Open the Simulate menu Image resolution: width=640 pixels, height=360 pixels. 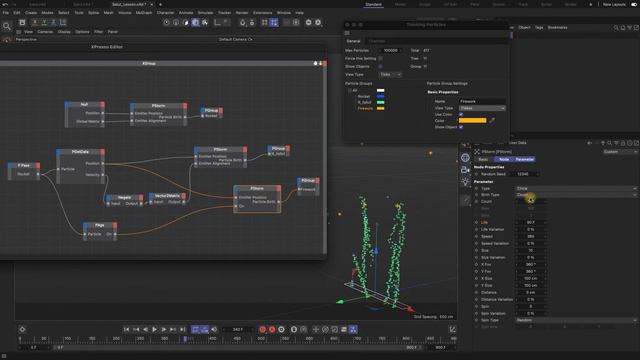[x=205, y=13]
